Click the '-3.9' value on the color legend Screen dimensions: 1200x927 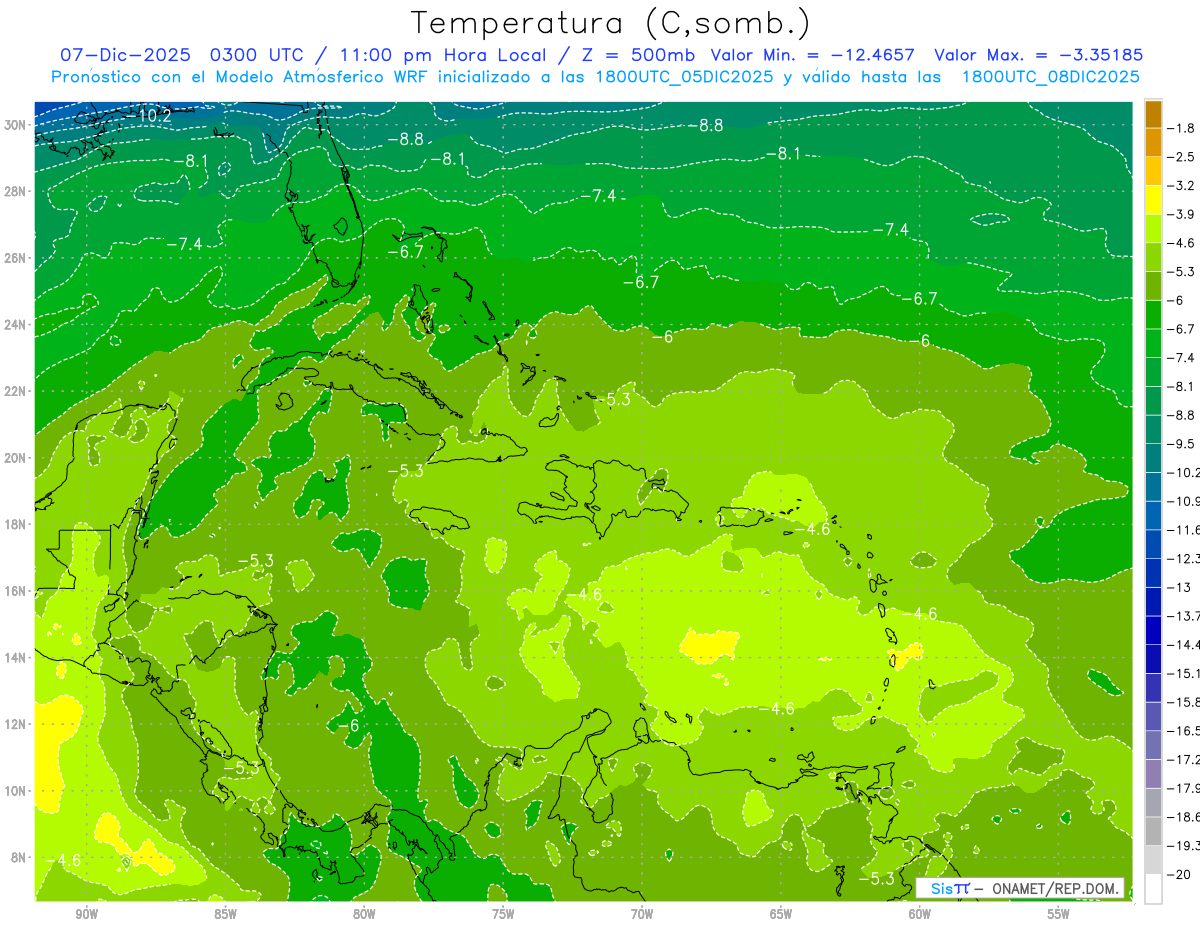(1182, 214)
